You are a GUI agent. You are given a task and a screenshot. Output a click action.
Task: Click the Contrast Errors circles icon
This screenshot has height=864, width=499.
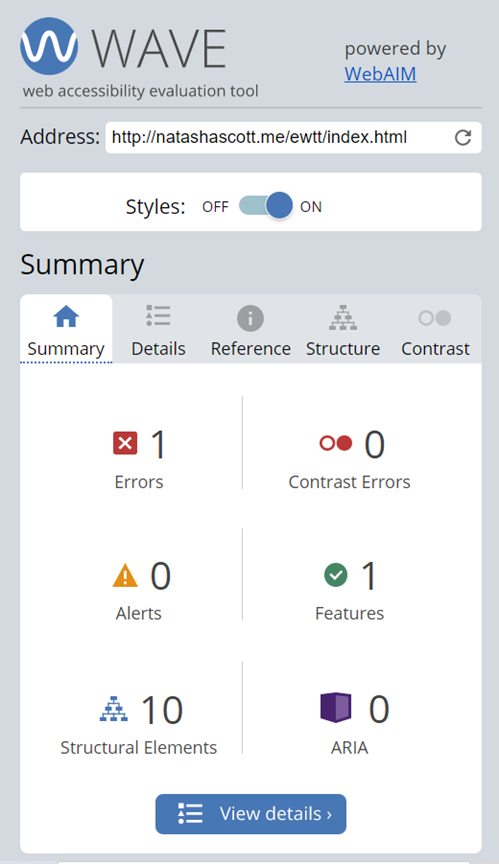[335, 443]
